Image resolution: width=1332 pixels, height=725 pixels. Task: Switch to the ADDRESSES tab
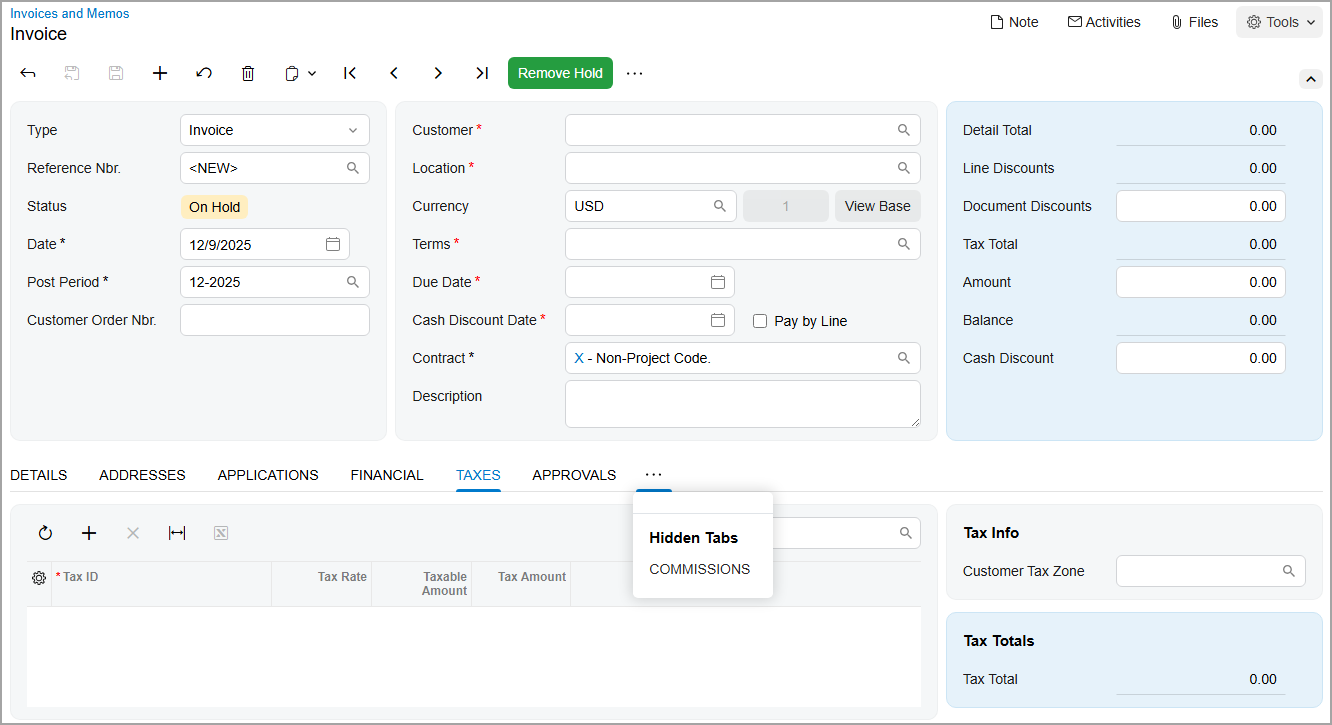click(142, 475)
